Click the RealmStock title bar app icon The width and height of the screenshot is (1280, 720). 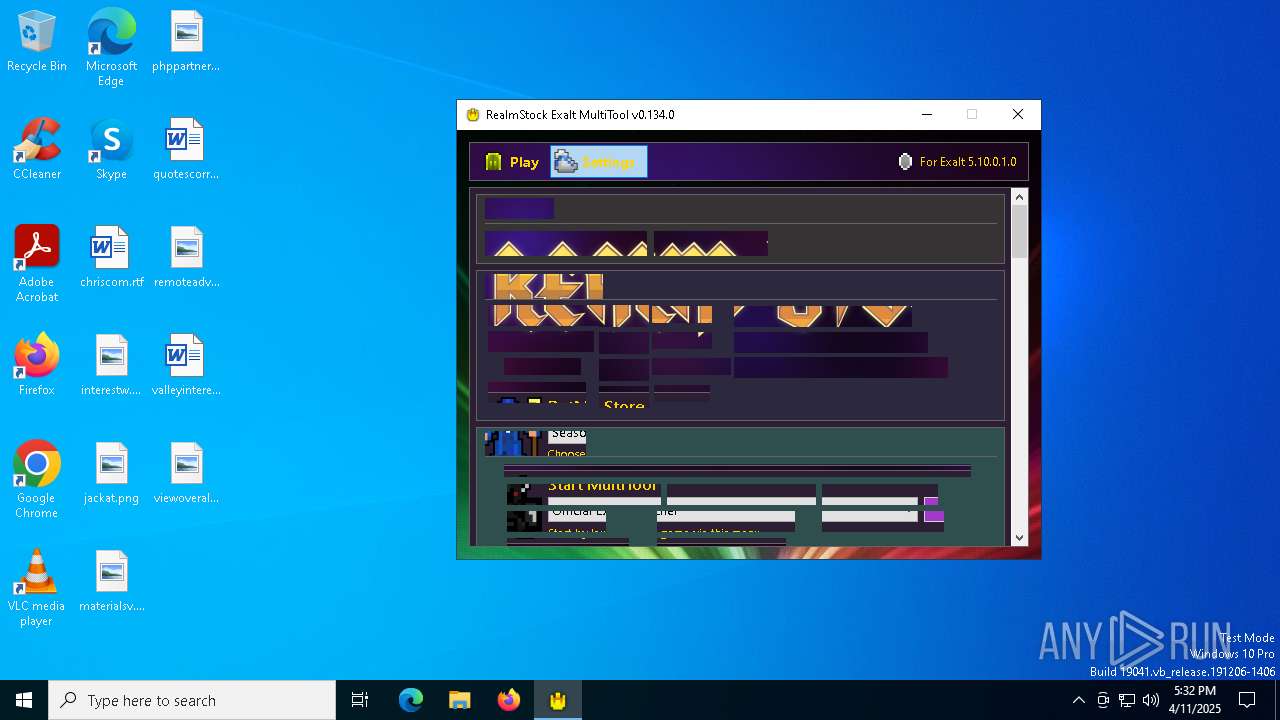pos(473,114)
